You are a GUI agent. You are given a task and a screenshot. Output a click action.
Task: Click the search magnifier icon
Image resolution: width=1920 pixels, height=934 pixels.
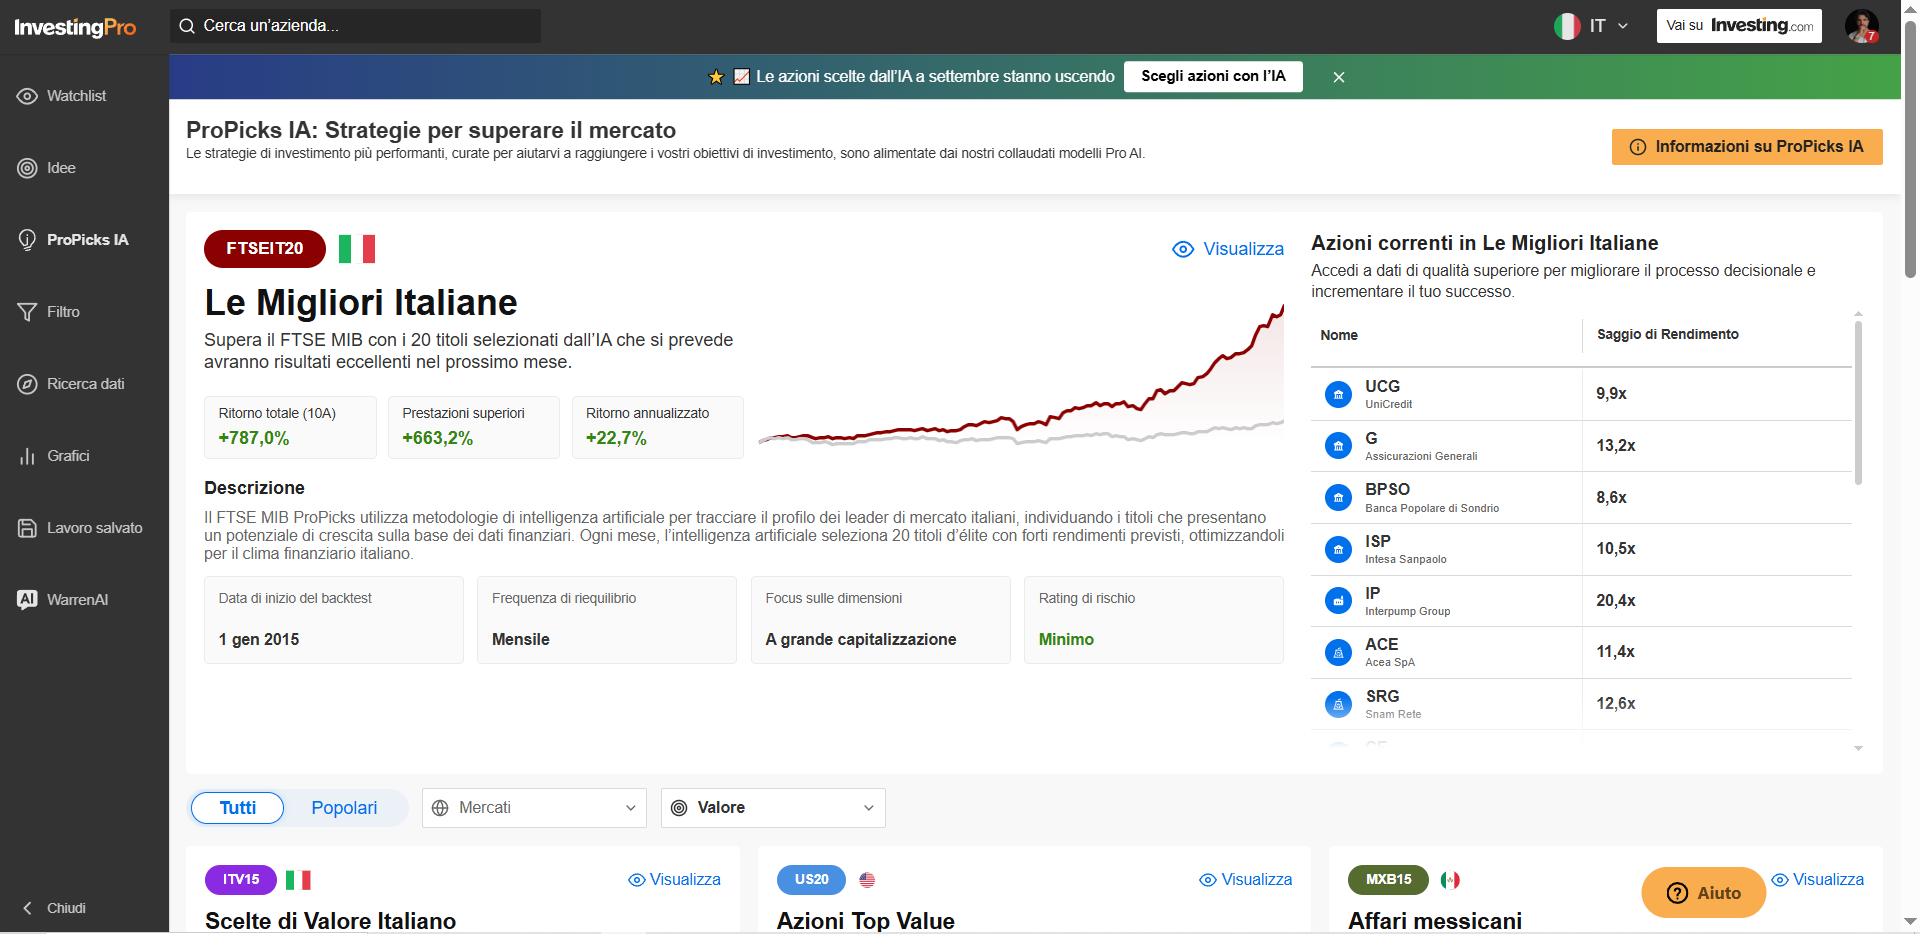point(187,26)
